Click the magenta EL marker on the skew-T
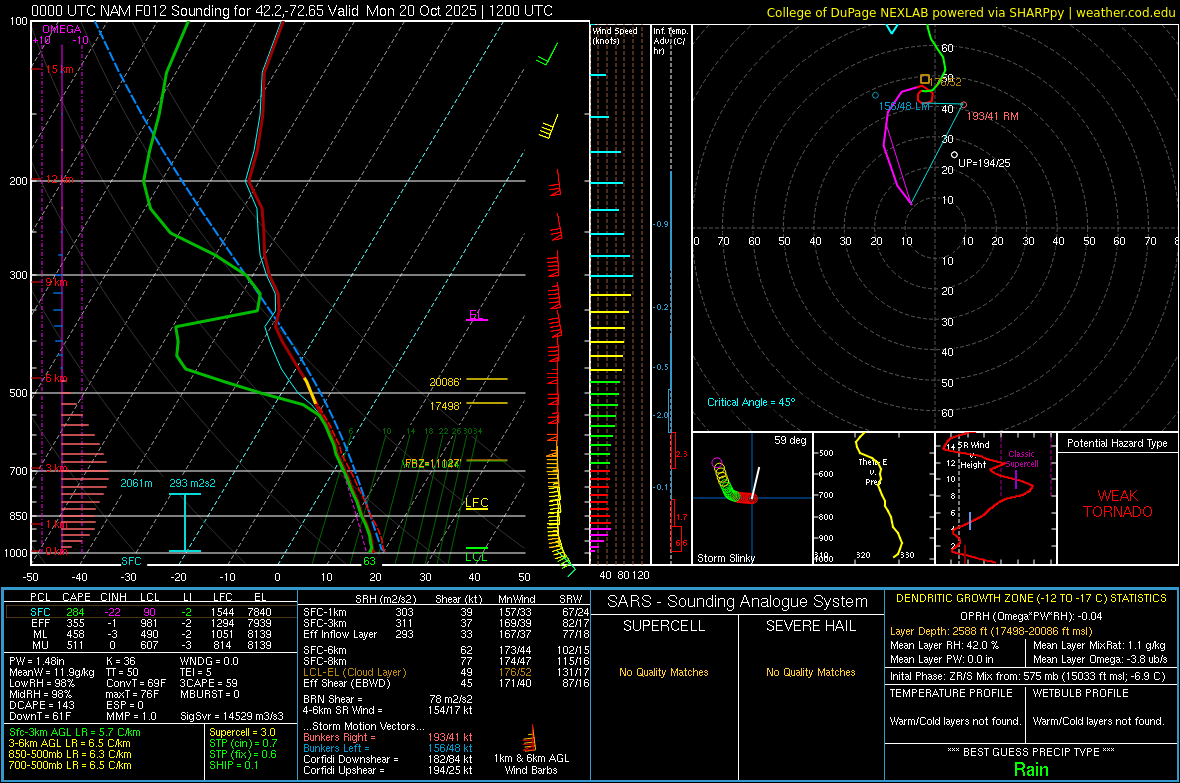 click(x=476, y=315)
